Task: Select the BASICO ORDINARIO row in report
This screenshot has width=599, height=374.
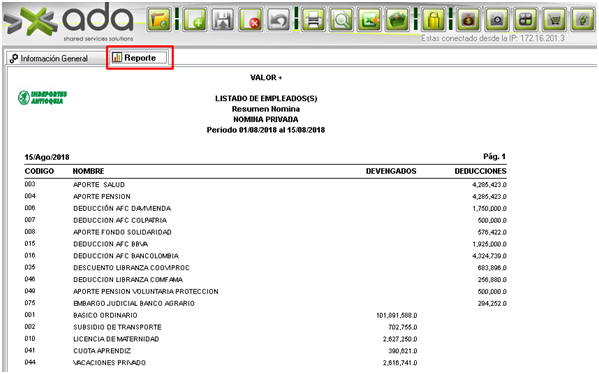Action: pos(266,316)
